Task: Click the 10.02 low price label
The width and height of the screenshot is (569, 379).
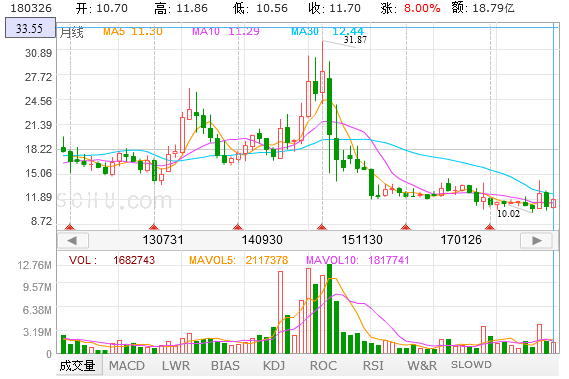Action: point(508,214)
